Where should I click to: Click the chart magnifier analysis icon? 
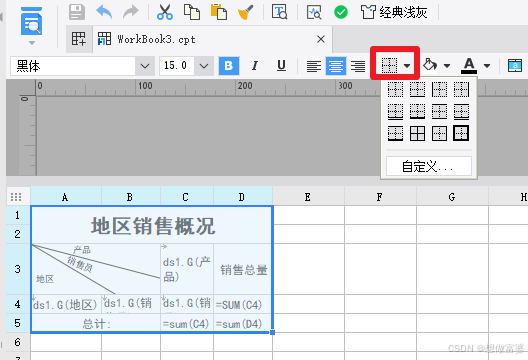314,12
